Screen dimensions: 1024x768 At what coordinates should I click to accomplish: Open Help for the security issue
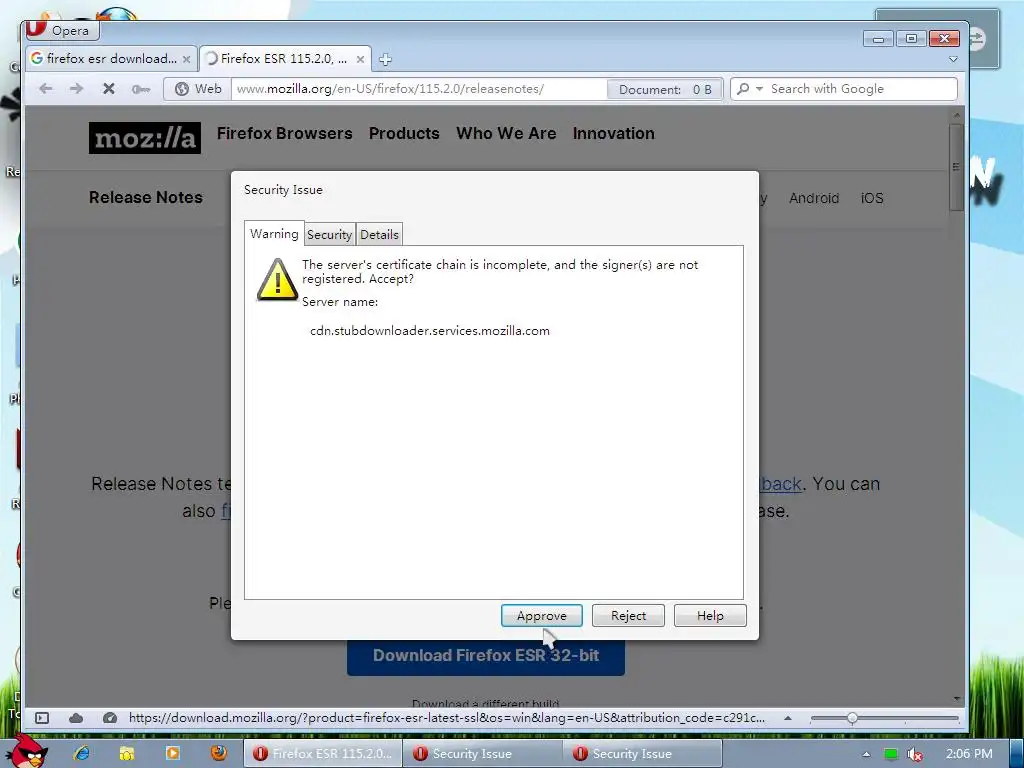[x=710, y=616]
